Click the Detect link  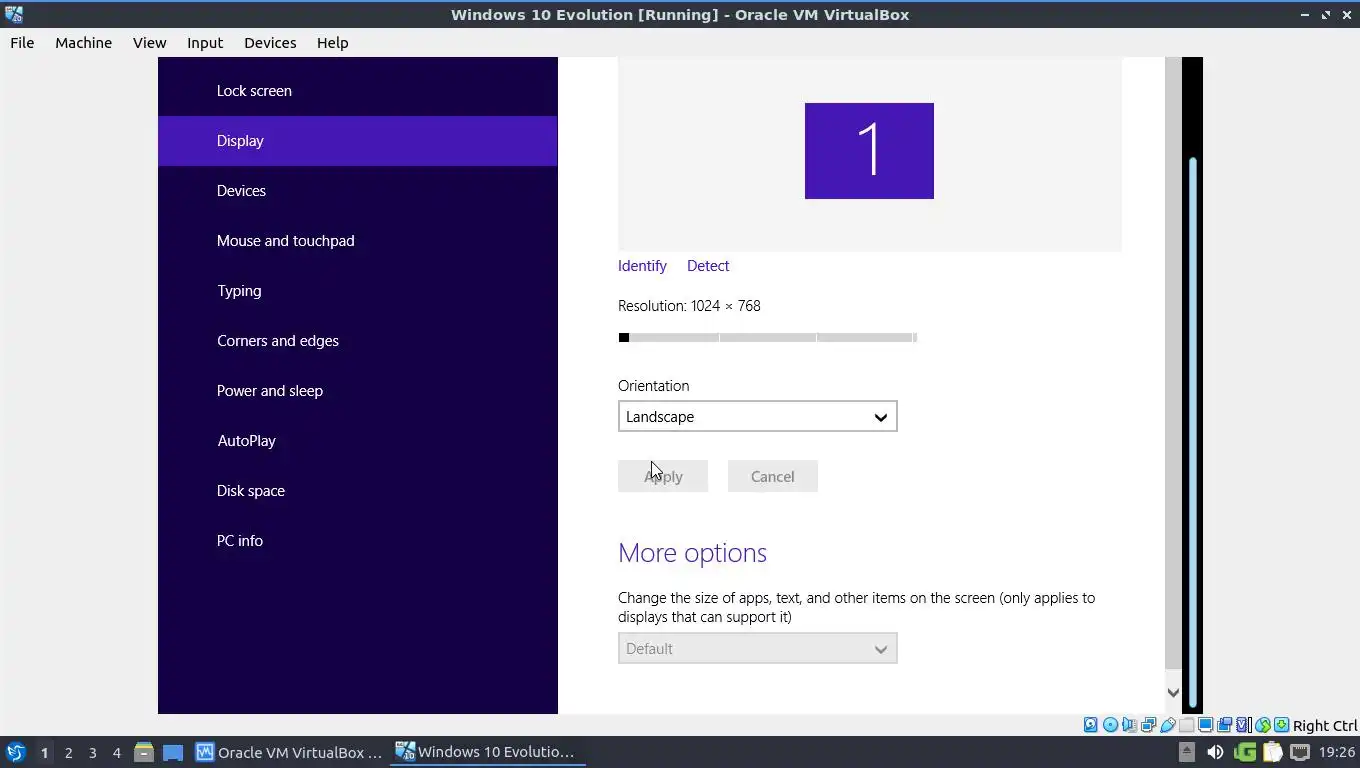pos(708,265)
